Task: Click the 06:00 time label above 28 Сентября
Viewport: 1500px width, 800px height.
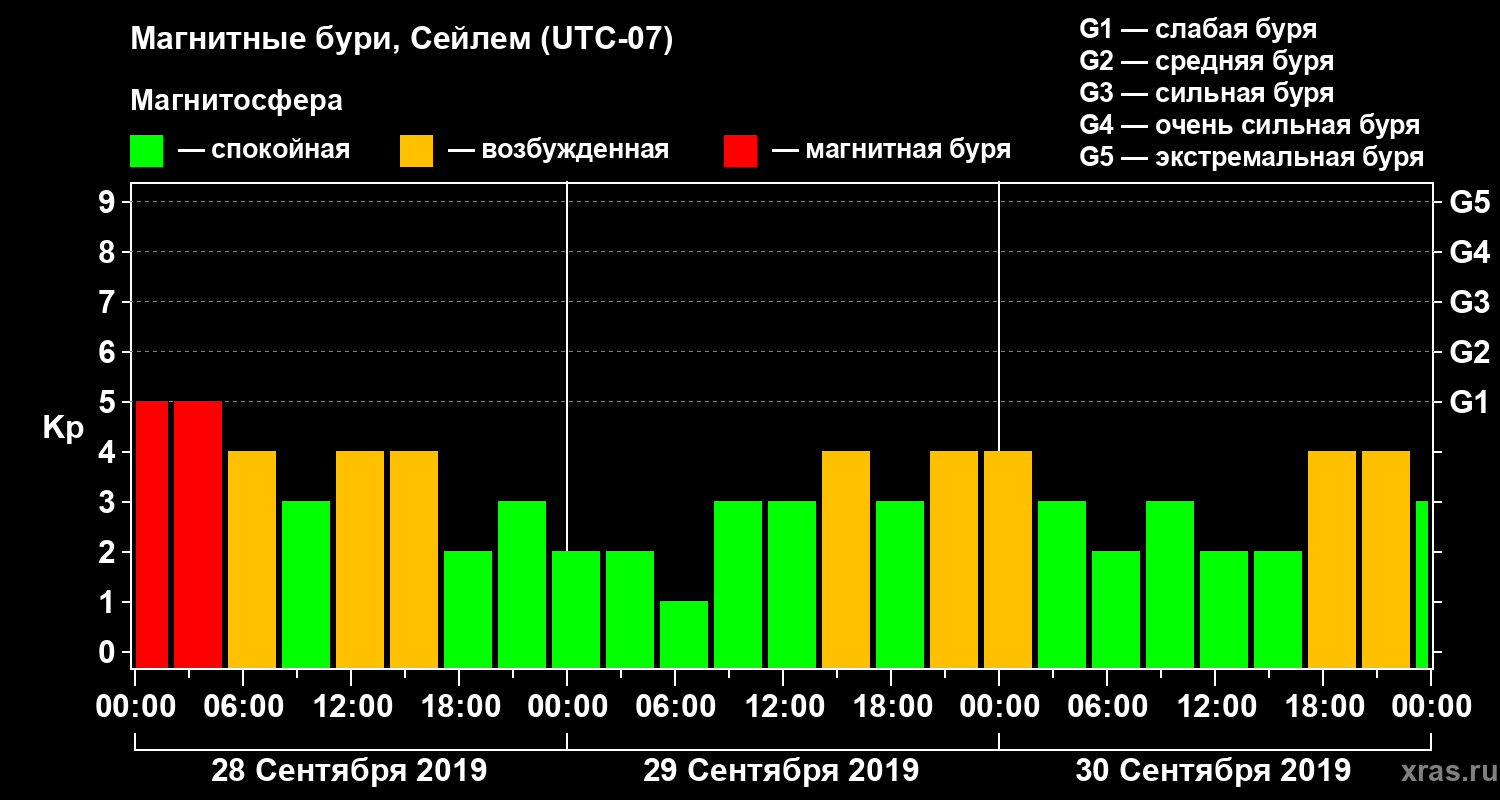Action: 243,707
